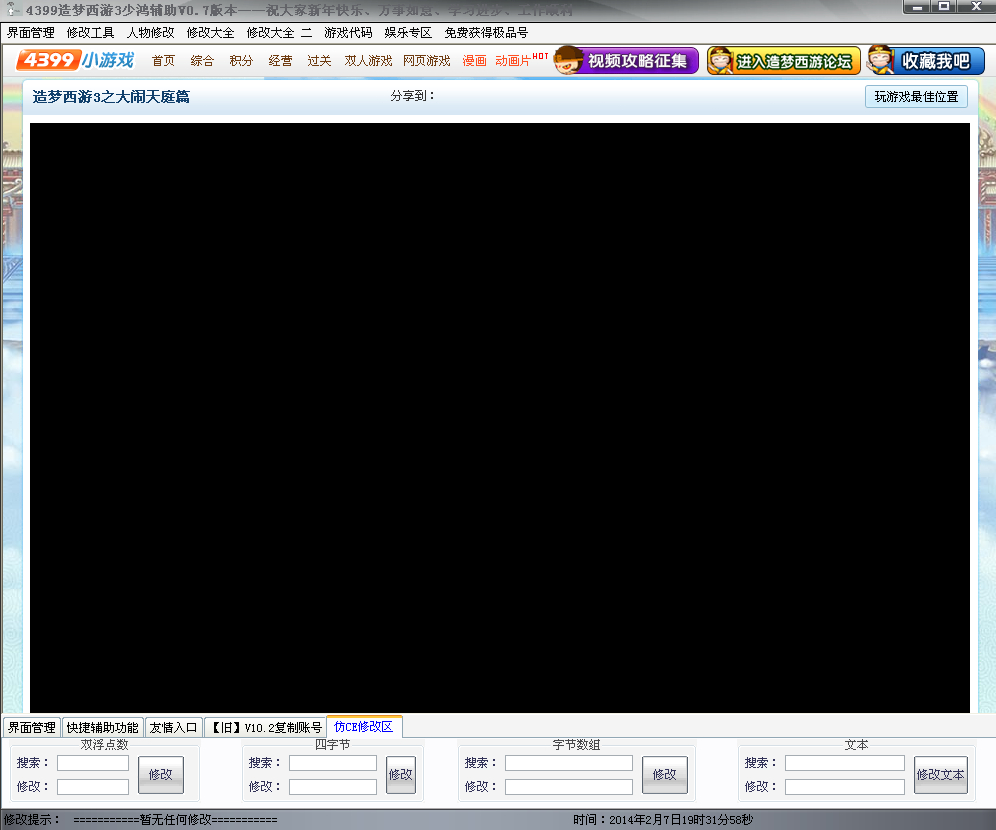996x830 pixels.
Task: Select the 【旧】V10.2复制账号 tab
Action: pyautogui.click(x=265, y=727)
